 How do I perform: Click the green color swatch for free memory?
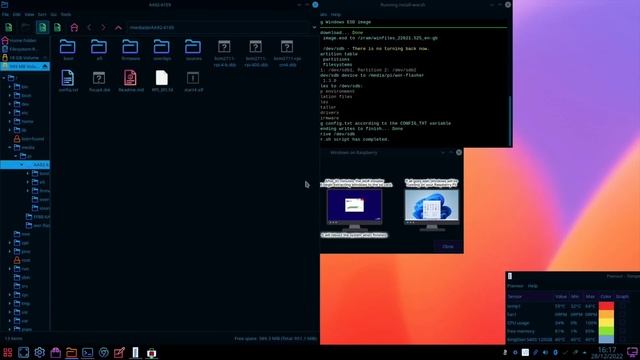point(606,331)
